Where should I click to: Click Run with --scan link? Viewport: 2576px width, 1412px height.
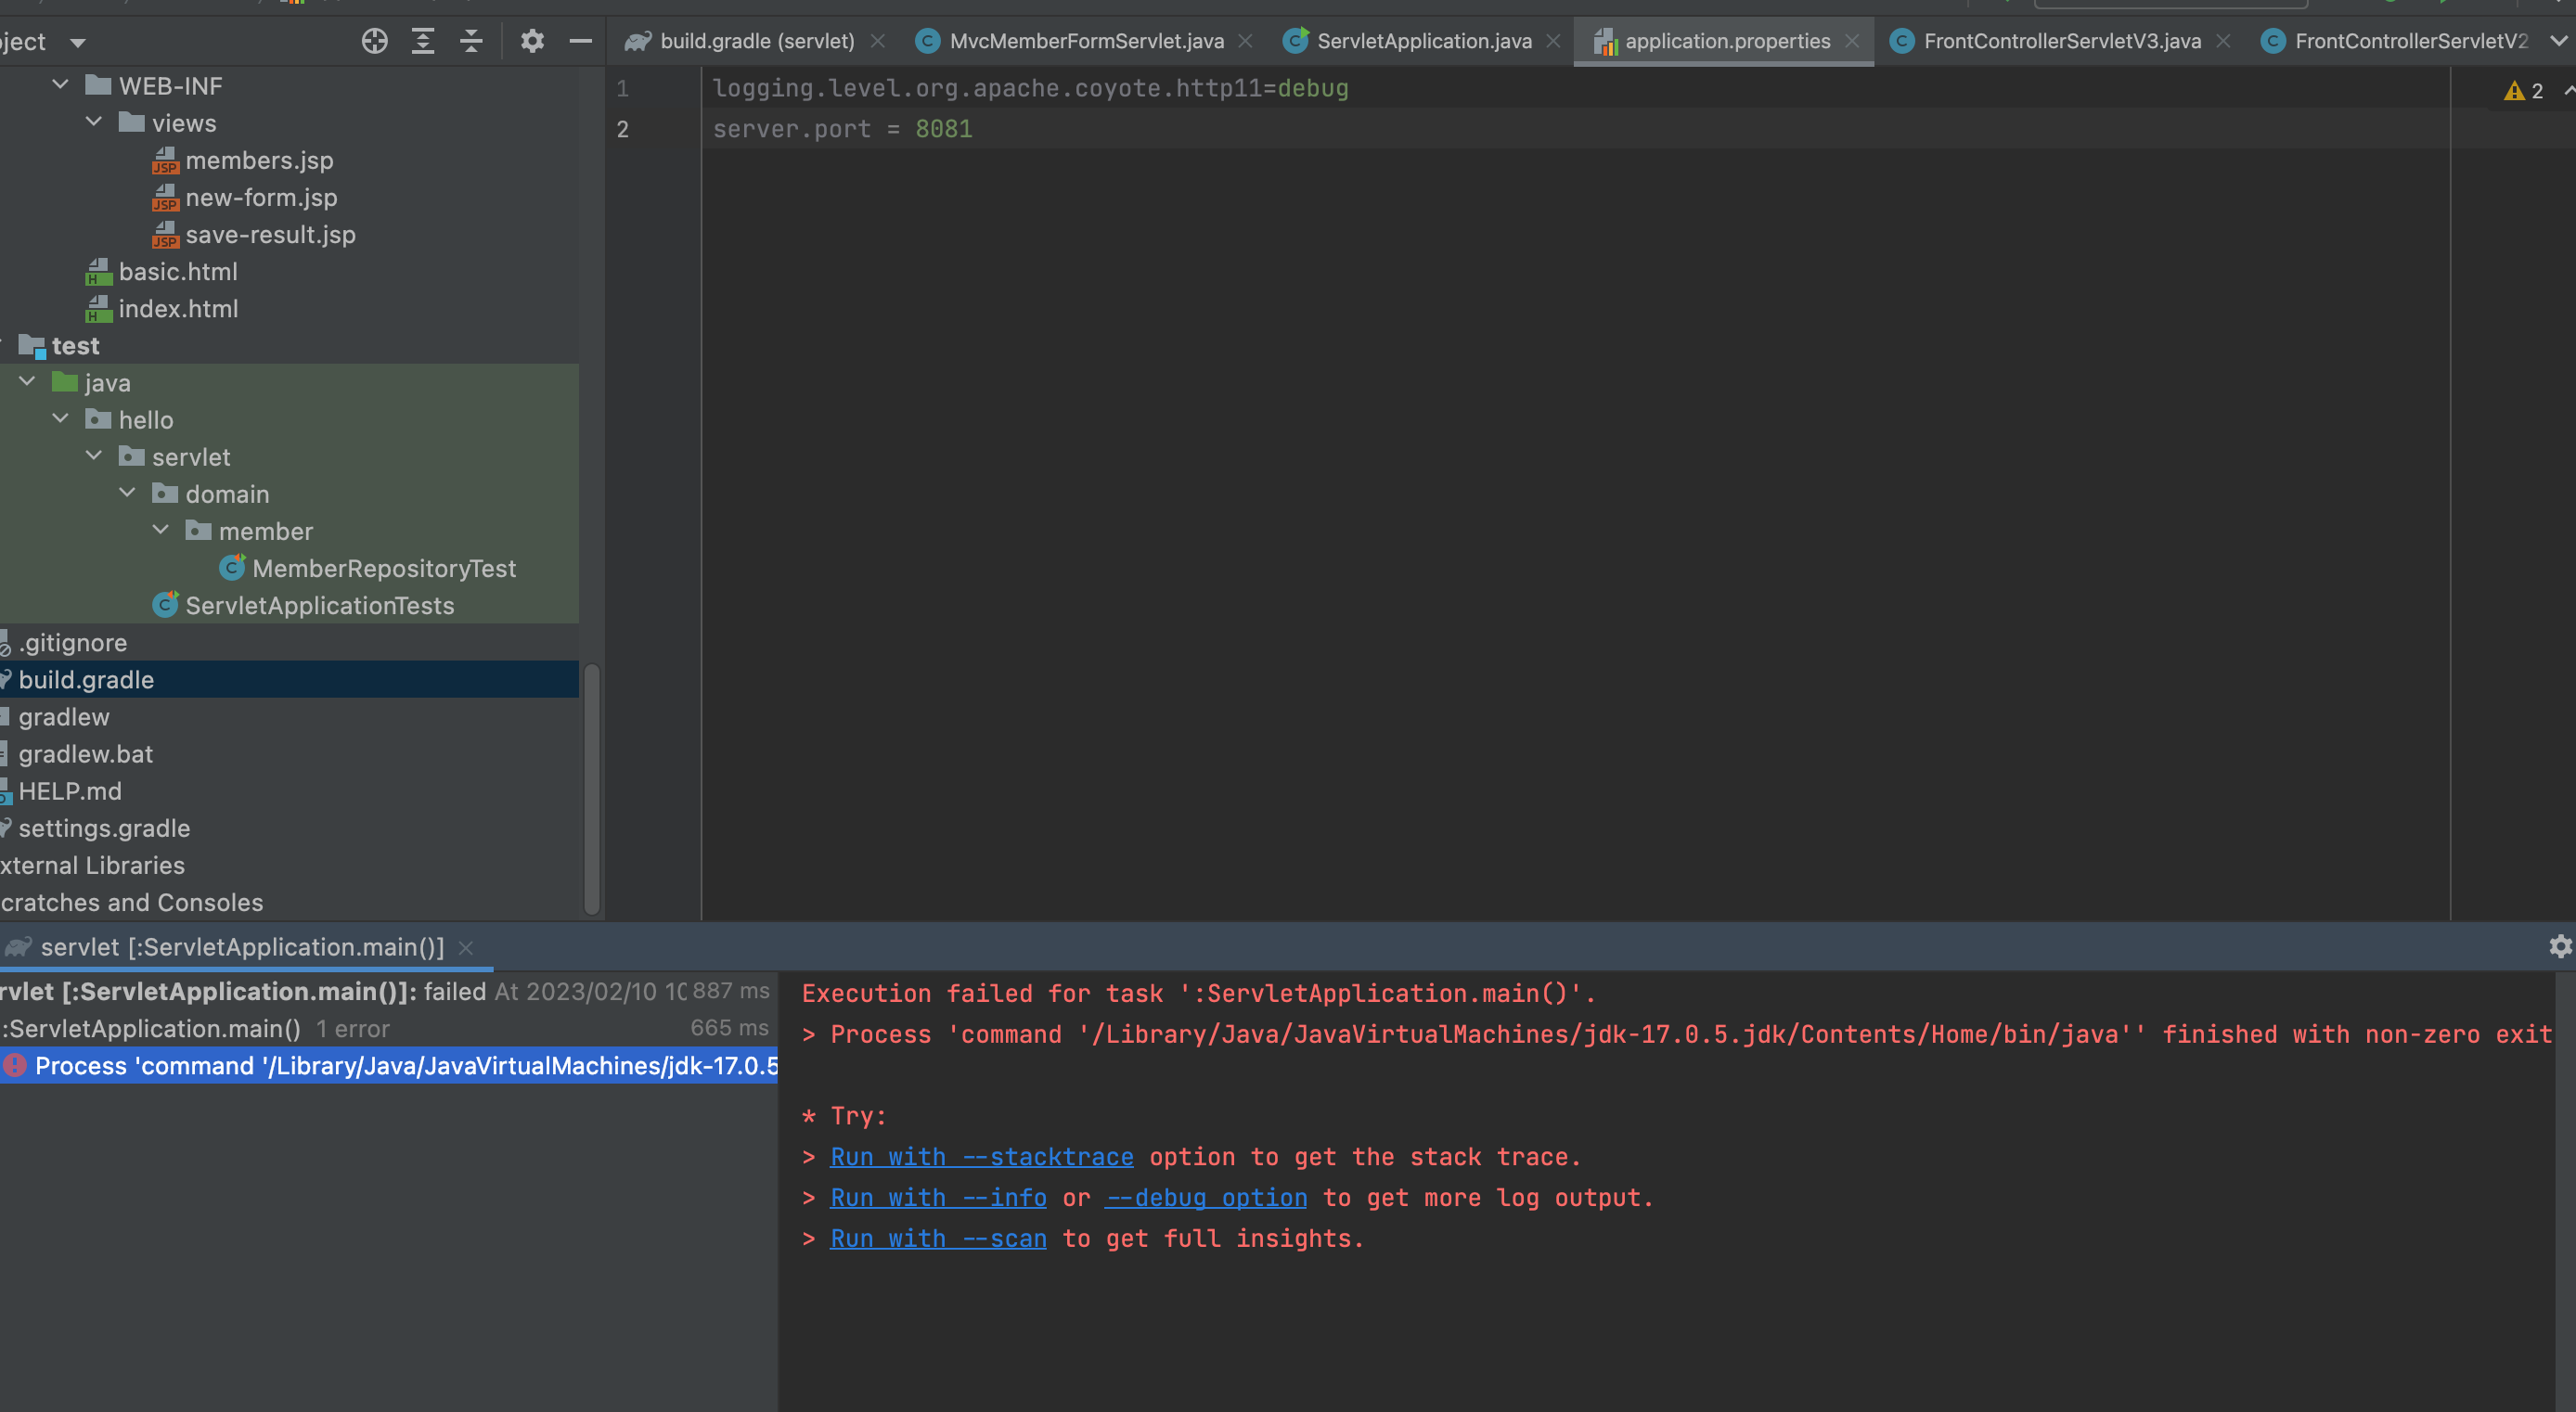[x=937, y=1239]
